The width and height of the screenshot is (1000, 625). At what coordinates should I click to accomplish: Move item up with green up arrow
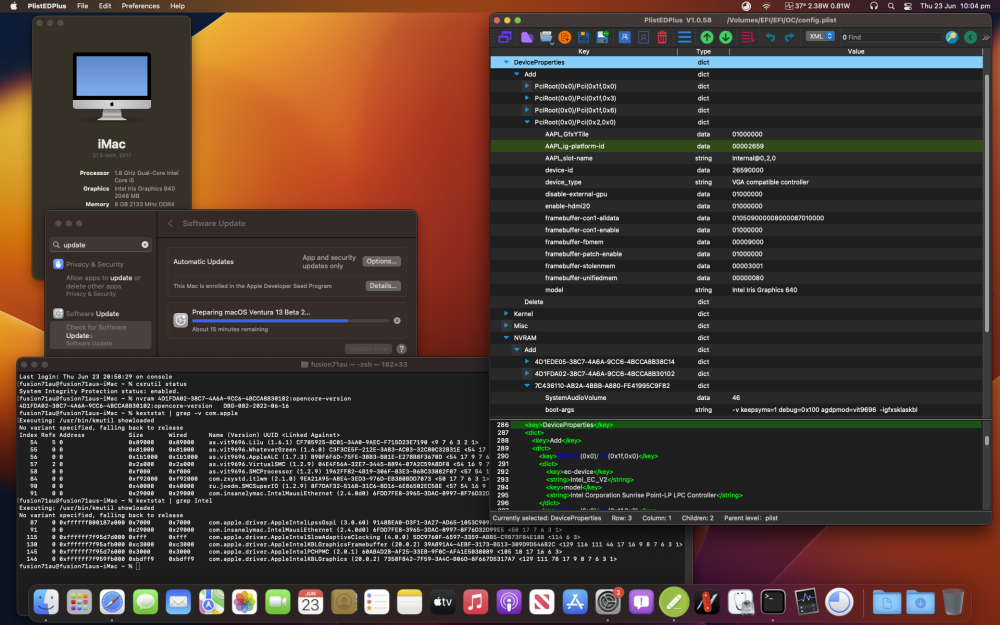707,37
